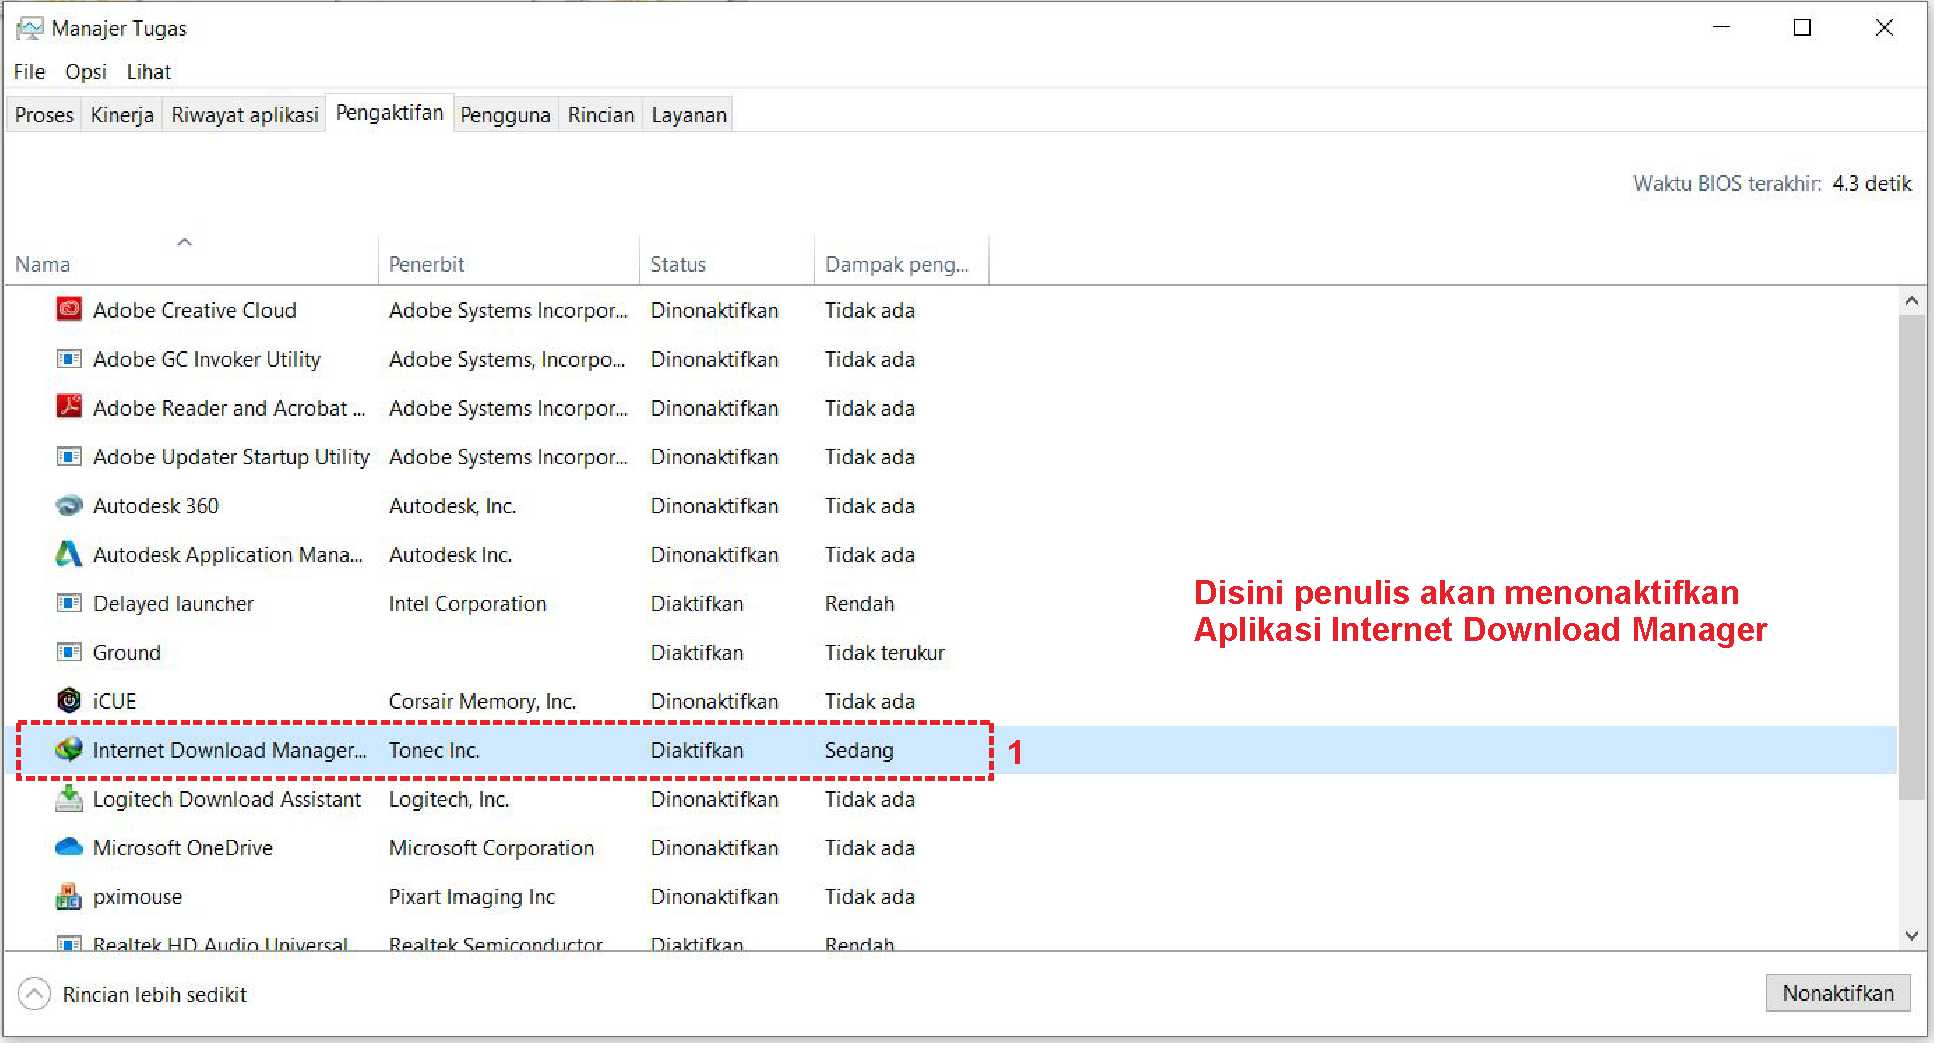Click the Autodesk 360 icon
Image resolution: width=1934 pixels, height=1043 pixels.
tap(68, 505)
